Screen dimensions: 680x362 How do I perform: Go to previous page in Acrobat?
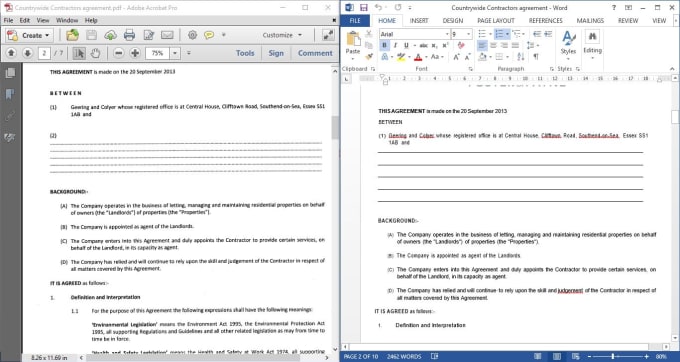coord(11,53)
